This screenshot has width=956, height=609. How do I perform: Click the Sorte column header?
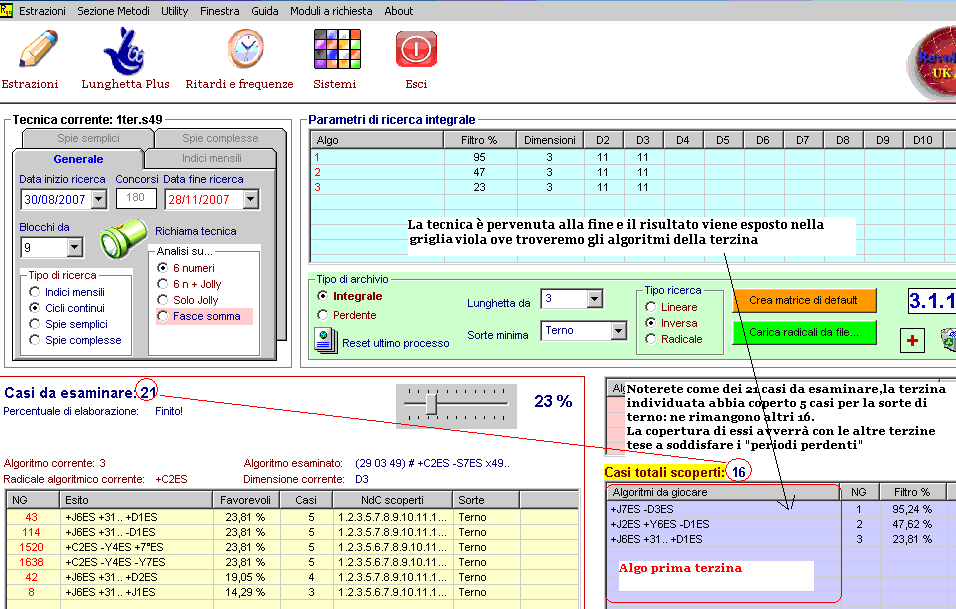tap(485, 500)
